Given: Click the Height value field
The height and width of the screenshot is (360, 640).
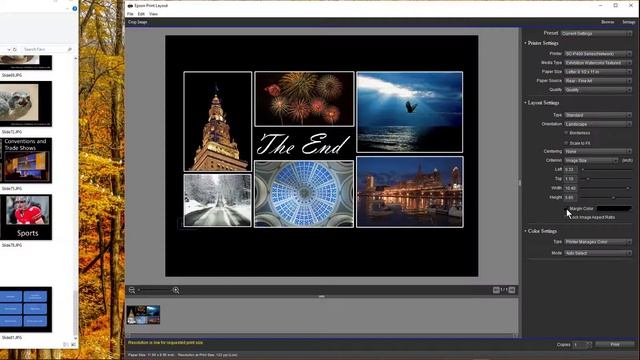Looking at the screenshot, I should point(571,198).
